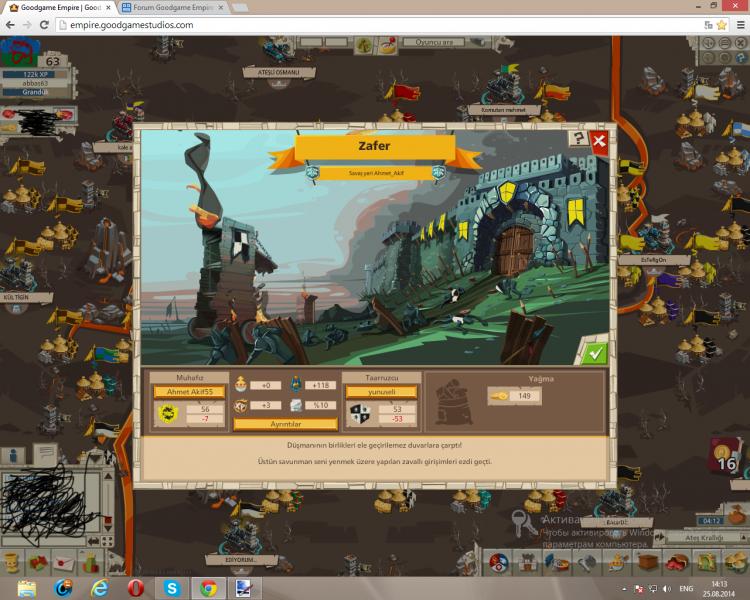The height and width of the screenshot is (600, 750).
Task: Open the wooden chest inventory icon
Action: click(649, 563)
